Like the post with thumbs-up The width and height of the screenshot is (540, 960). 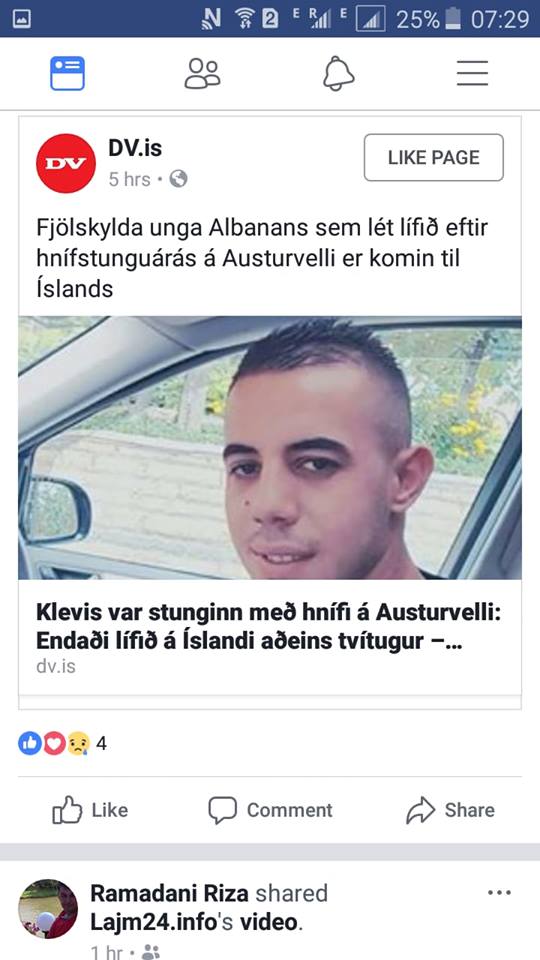point(90,810)
